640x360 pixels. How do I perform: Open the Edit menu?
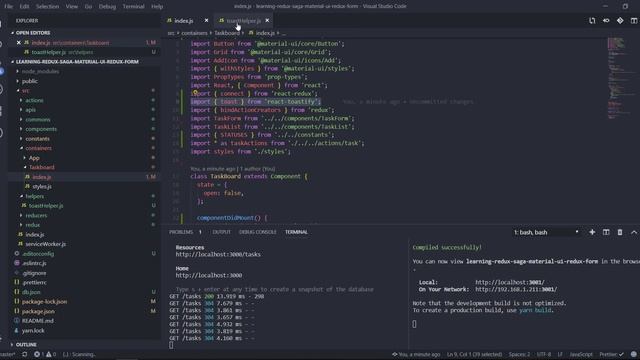click(x=24, y=6)
